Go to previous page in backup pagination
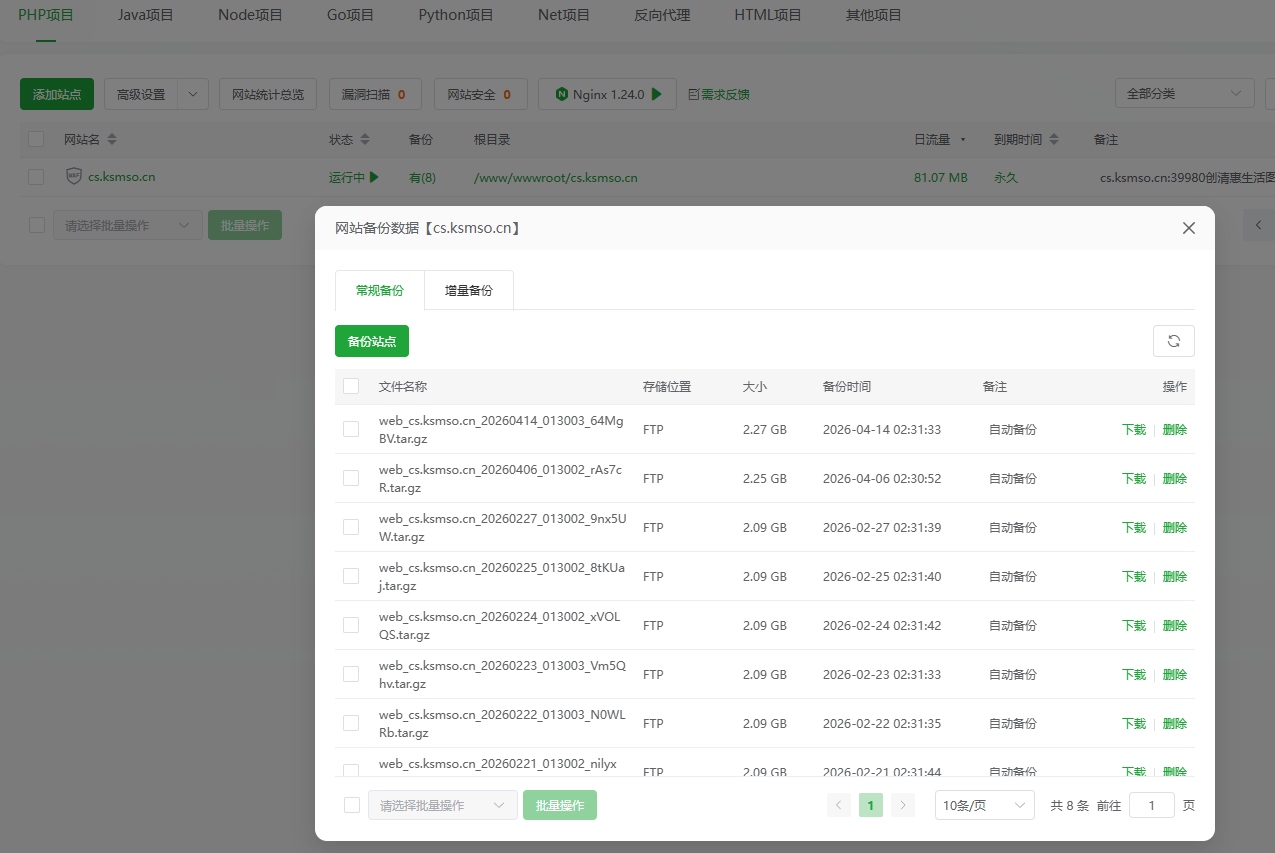1275x853 pixels. [839, 805]
